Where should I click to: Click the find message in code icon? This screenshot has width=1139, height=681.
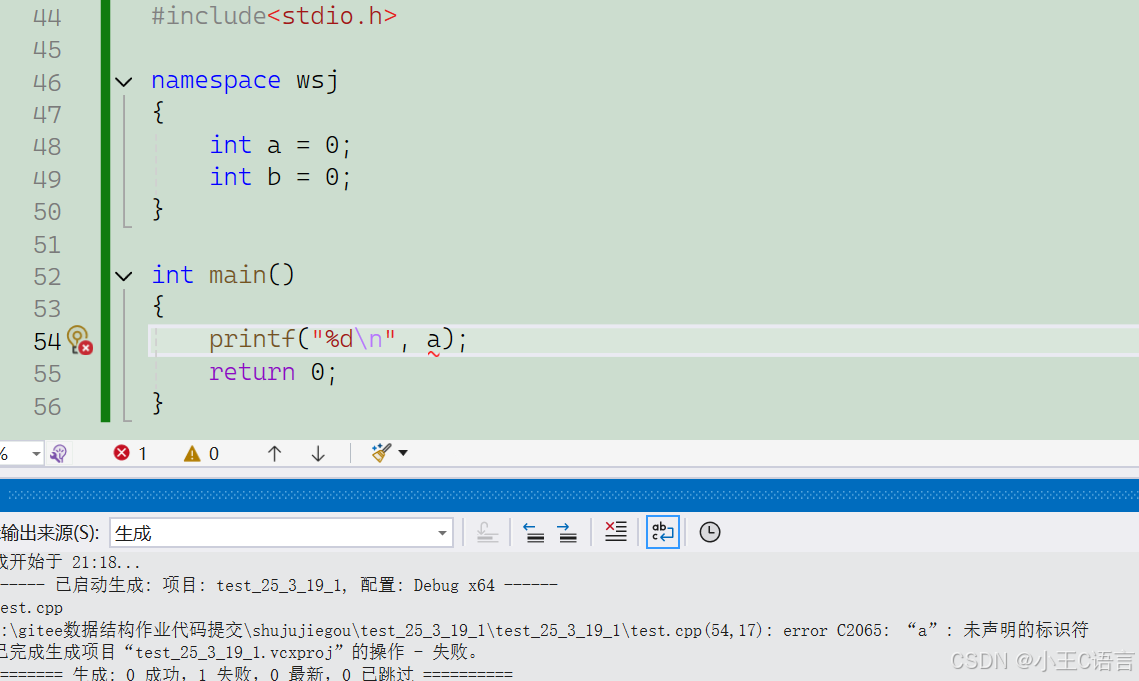(x=487, y=533)
